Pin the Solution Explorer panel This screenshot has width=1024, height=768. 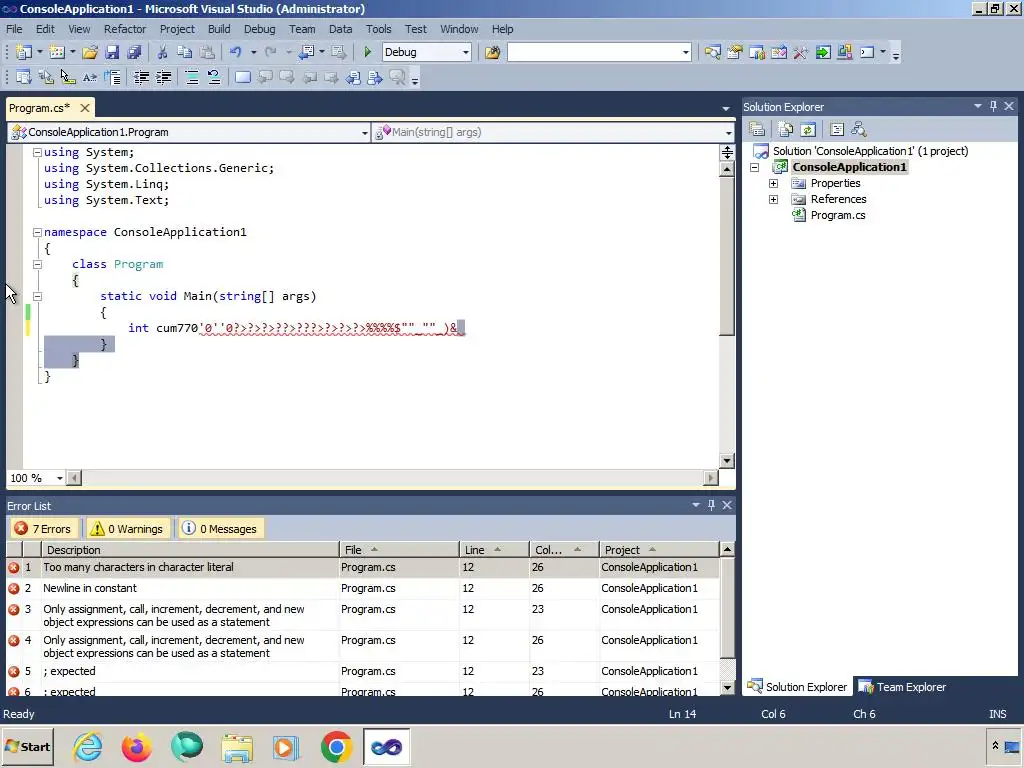[993, 106]
